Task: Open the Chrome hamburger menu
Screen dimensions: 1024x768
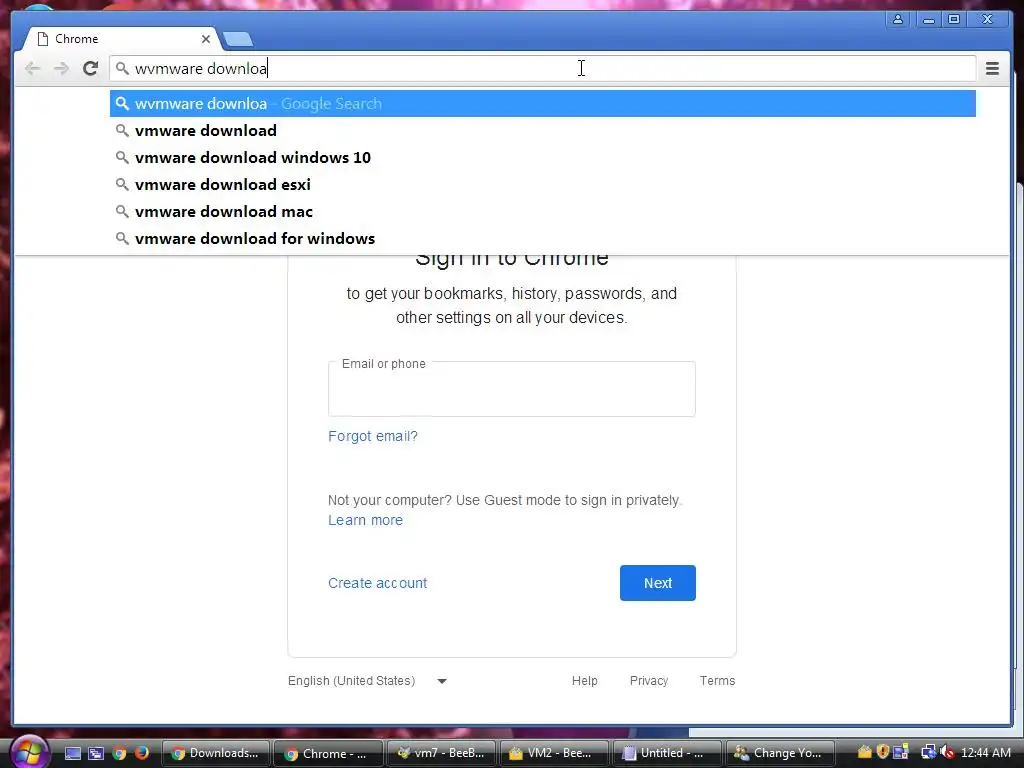Action: point(992,68)
